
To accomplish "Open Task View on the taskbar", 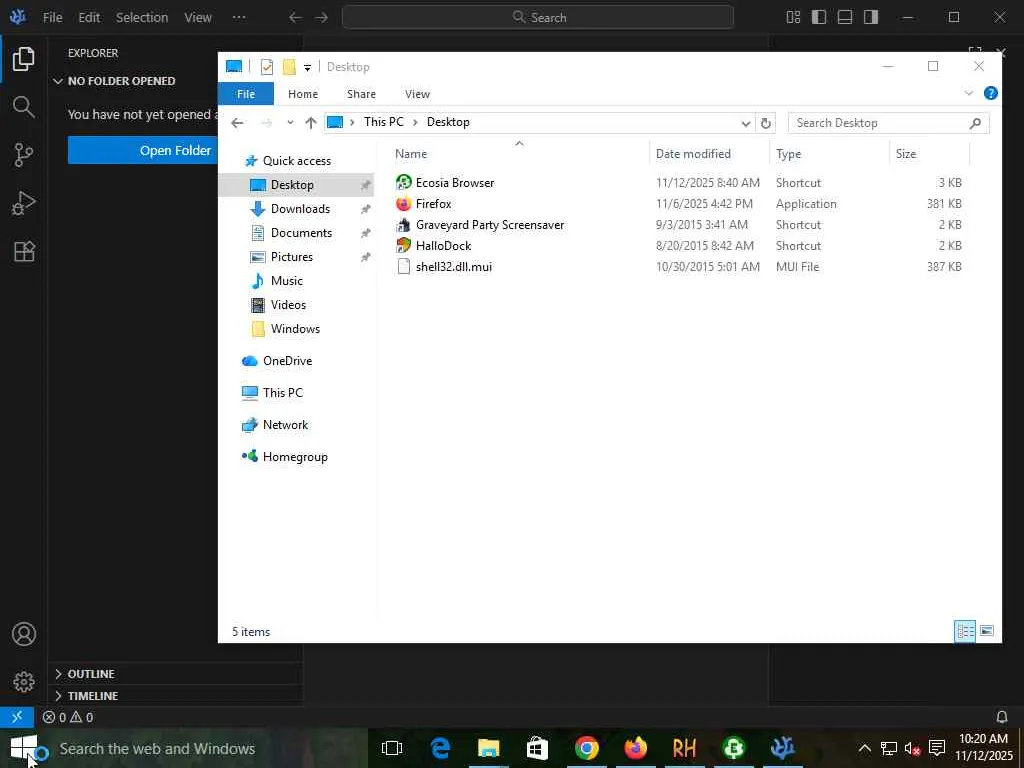I will click(x=392, y=748).
